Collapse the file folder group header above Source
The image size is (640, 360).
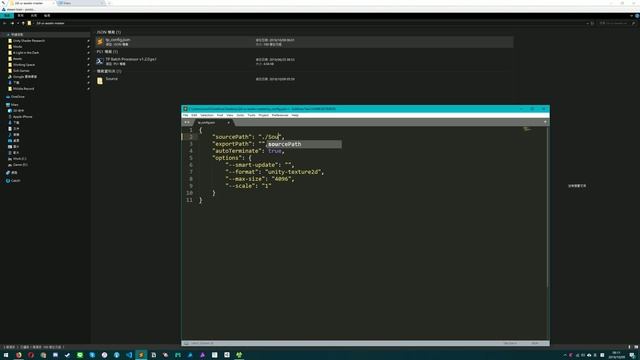pyautogui.click(x=109, y=71)
